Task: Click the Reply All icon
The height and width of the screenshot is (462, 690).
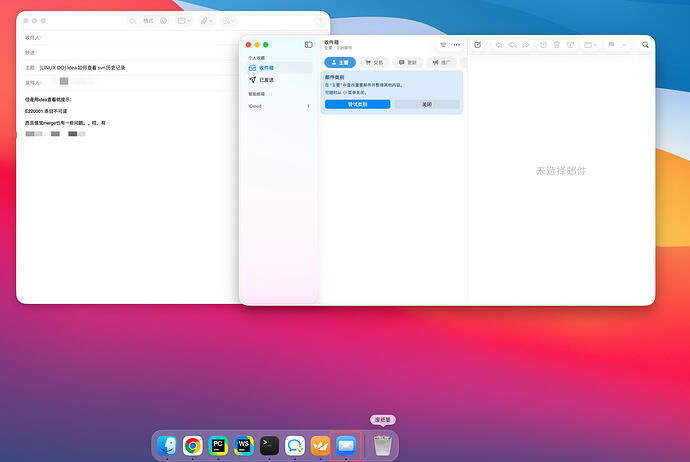Action: (x=512, y=45)
